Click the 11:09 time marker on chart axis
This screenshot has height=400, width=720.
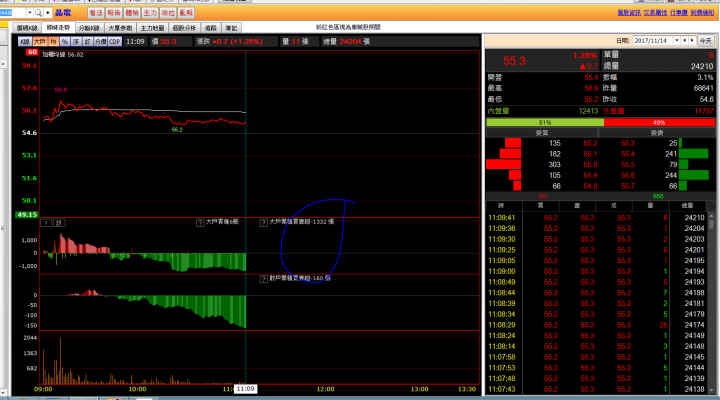point(245,389)
